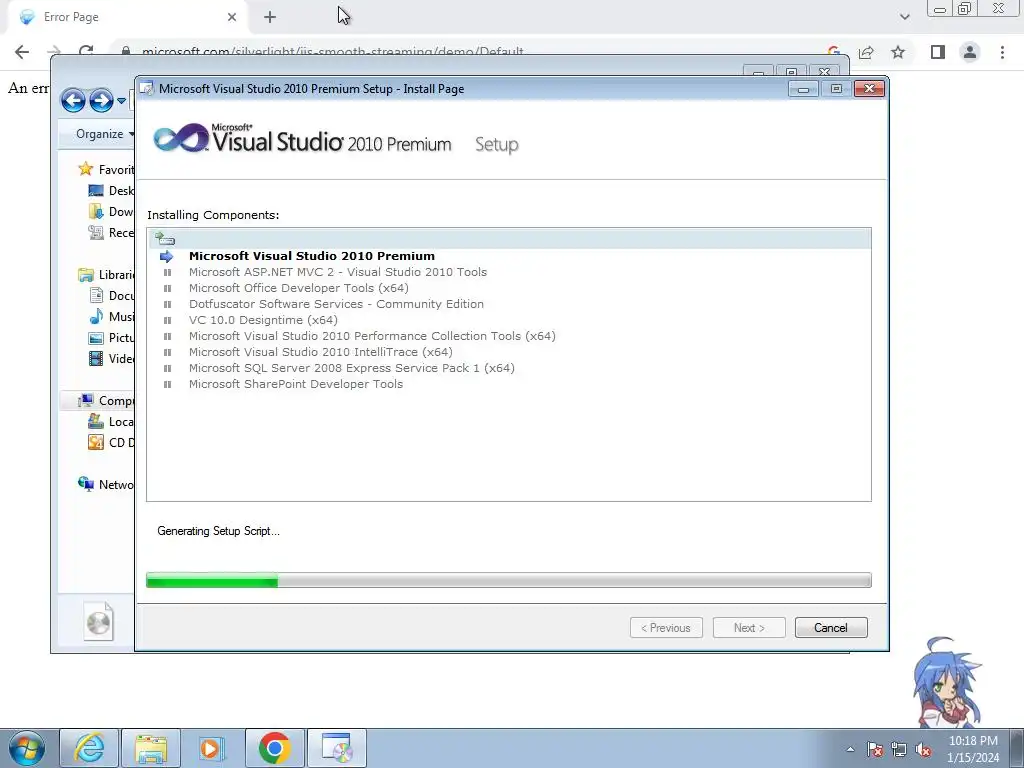Screen dimensions: 1024x768
Task: Click the install drive icon atop component list
Action: coord(165,238)
